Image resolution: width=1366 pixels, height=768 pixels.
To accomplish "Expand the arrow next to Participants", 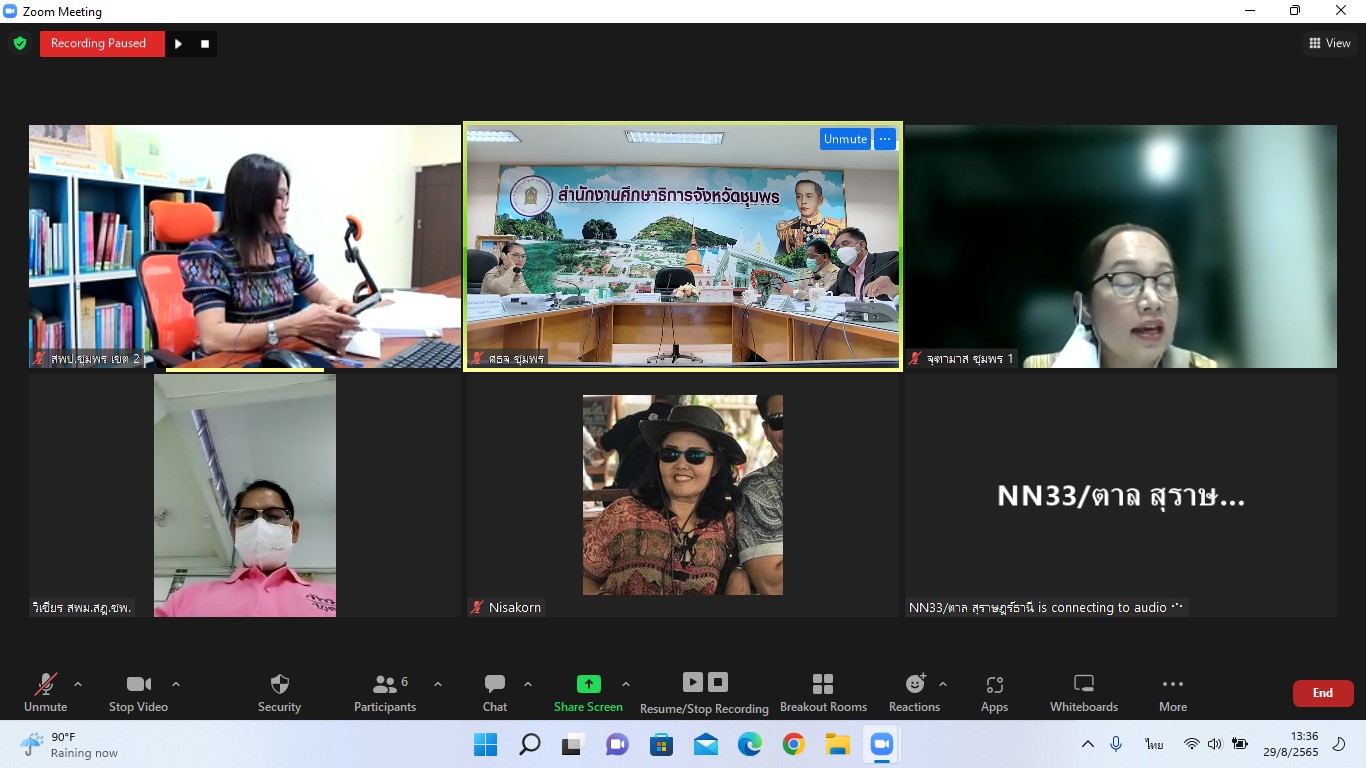I will click(x=438, y=685).
